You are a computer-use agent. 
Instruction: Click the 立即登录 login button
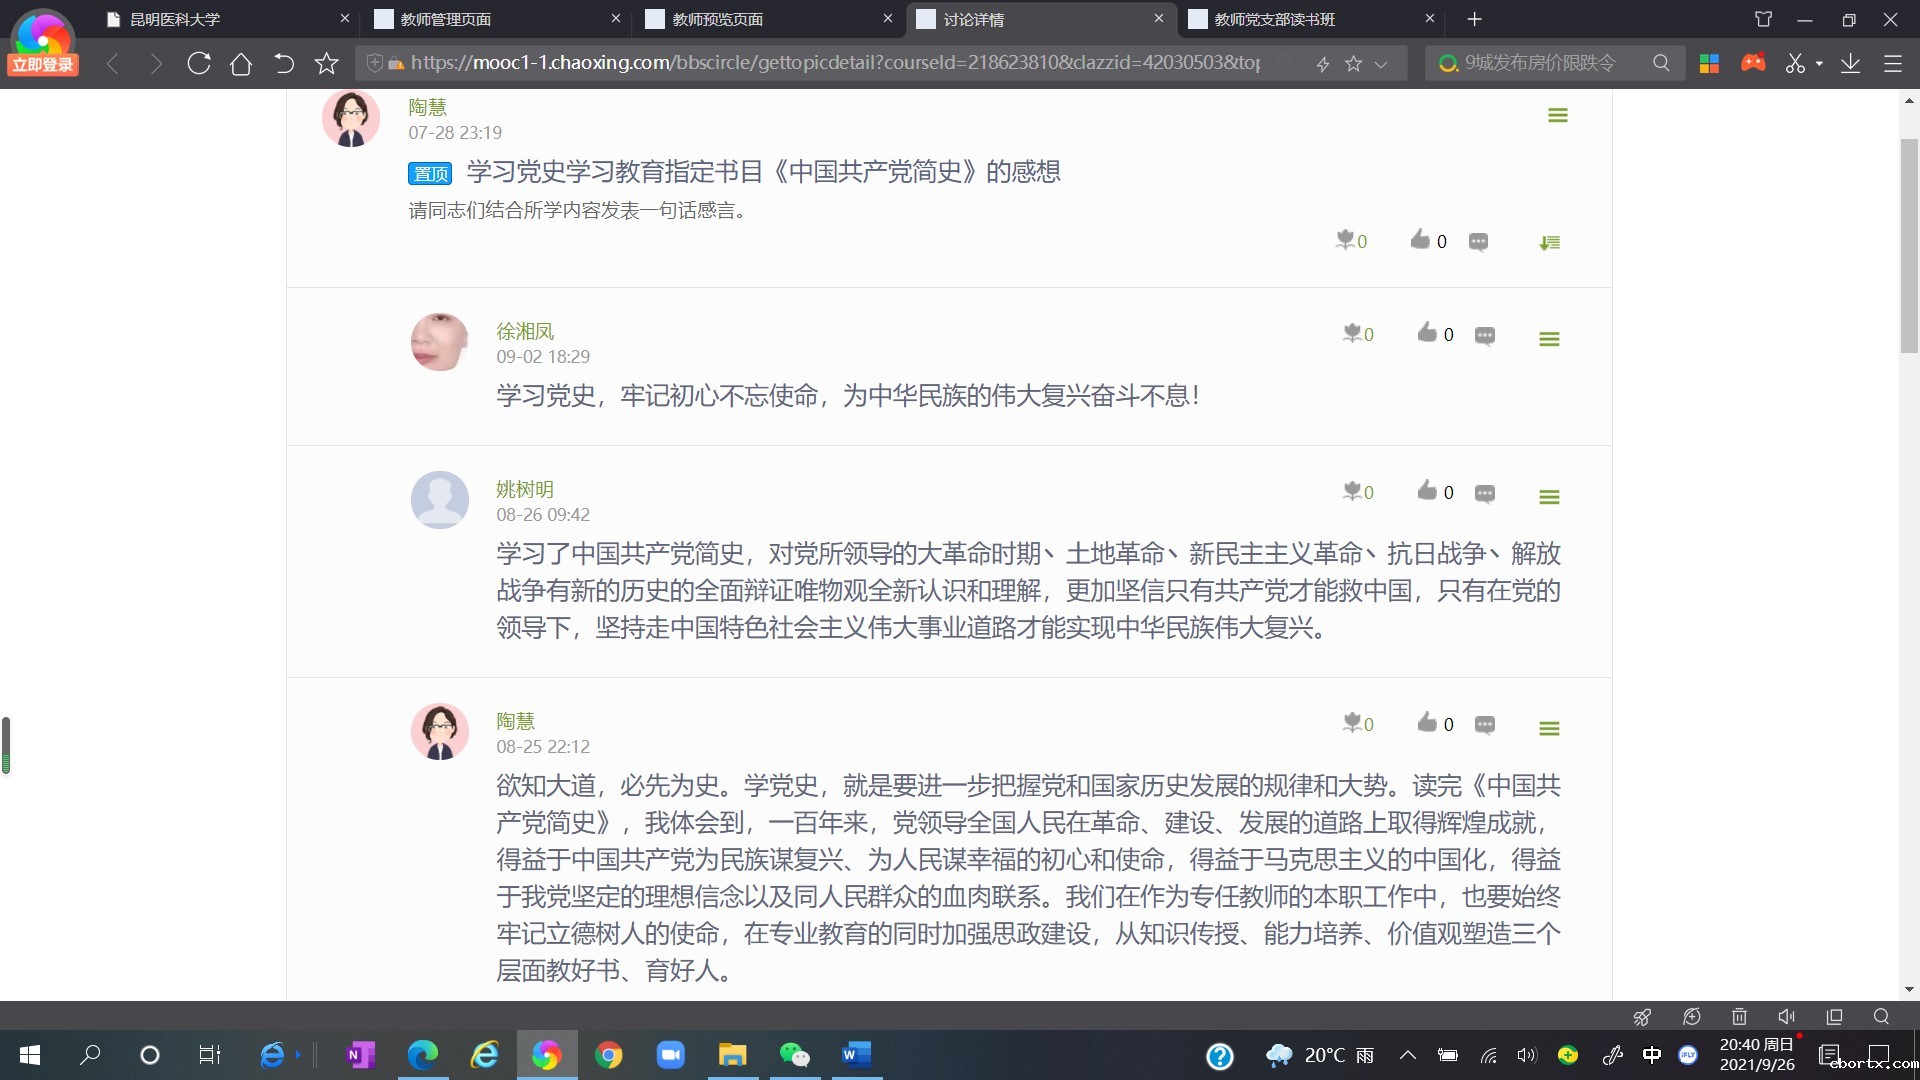(x=43, y=65)
